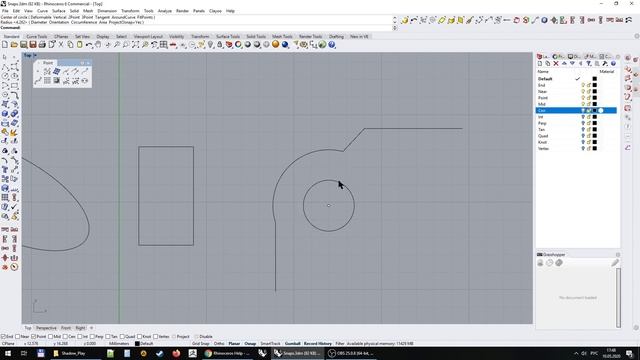Click the Save floppy disk icon
640x360 pixels.
point(24,44)
